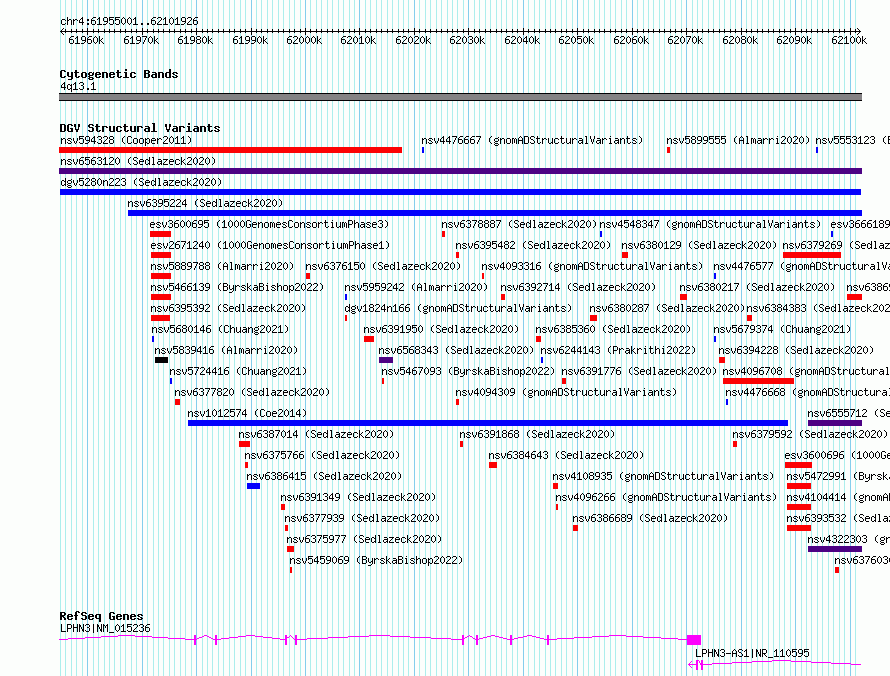Click the nsv6377820 (Sedlazeck2020) label
890x676 pixels.
(x=252, y=392)
